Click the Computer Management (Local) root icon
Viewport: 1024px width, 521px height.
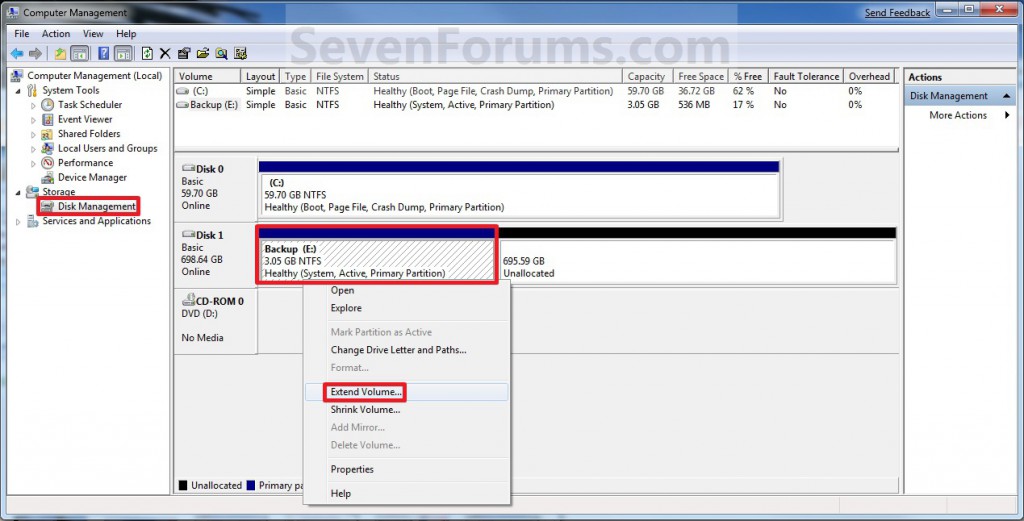17,76
